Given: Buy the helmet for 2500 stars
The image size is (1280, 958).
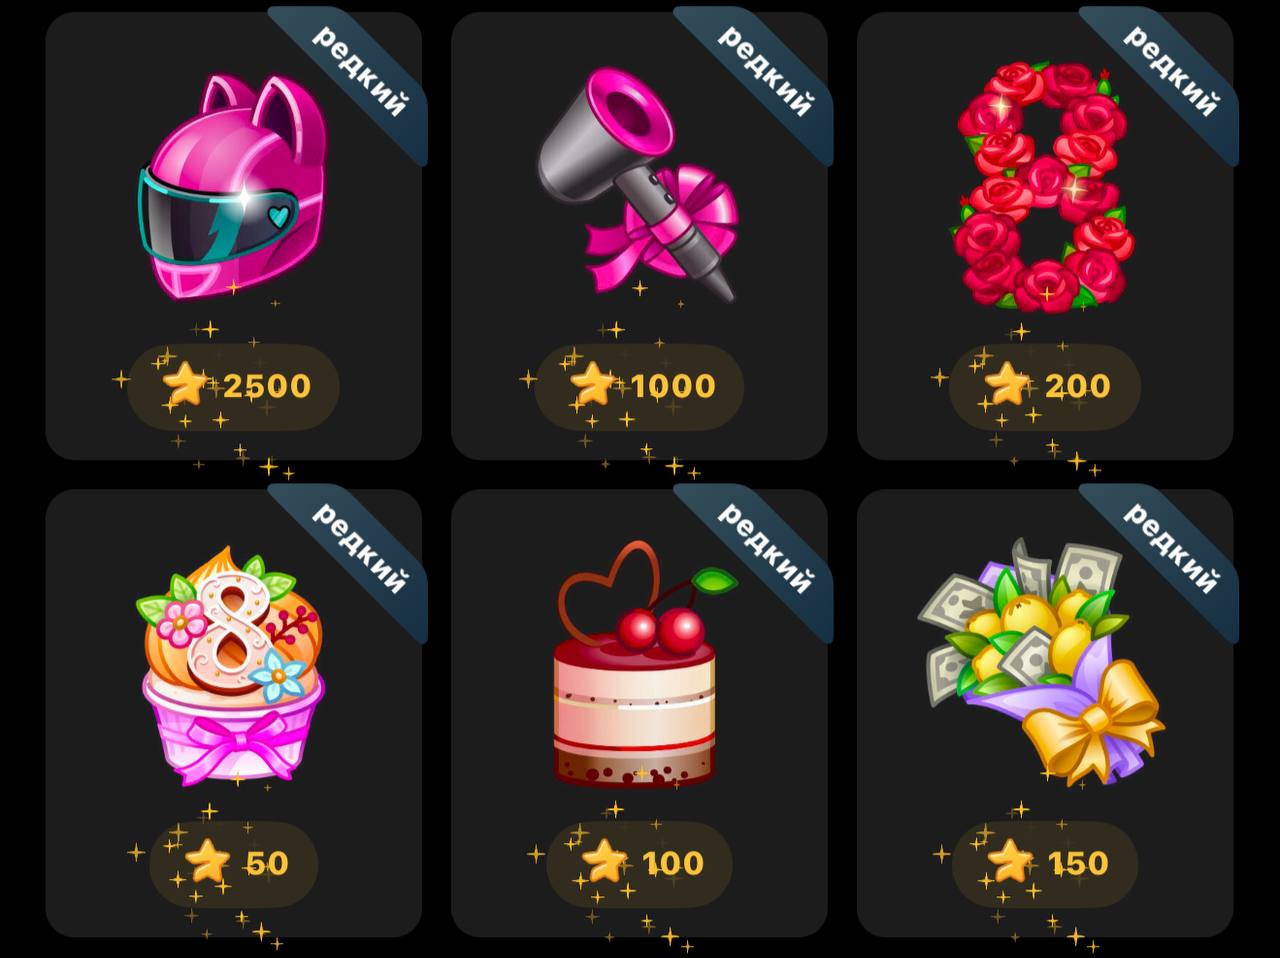Looking at the screenshot, I should pos(233,387).
